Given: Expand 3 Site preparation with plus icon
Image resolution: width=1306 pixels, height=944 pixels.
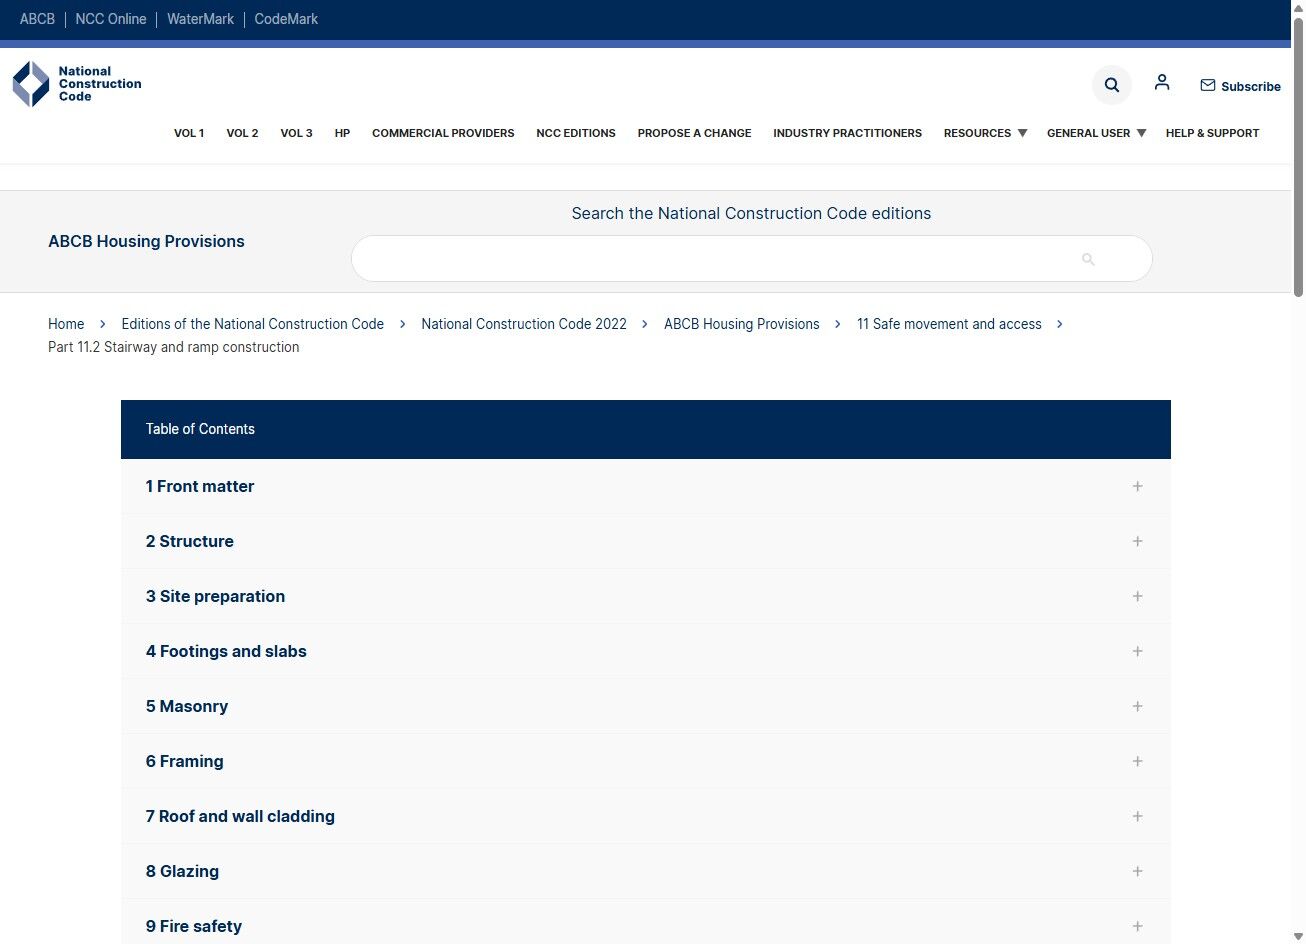Looking at the screenshot, I should tap(1137, 596).
